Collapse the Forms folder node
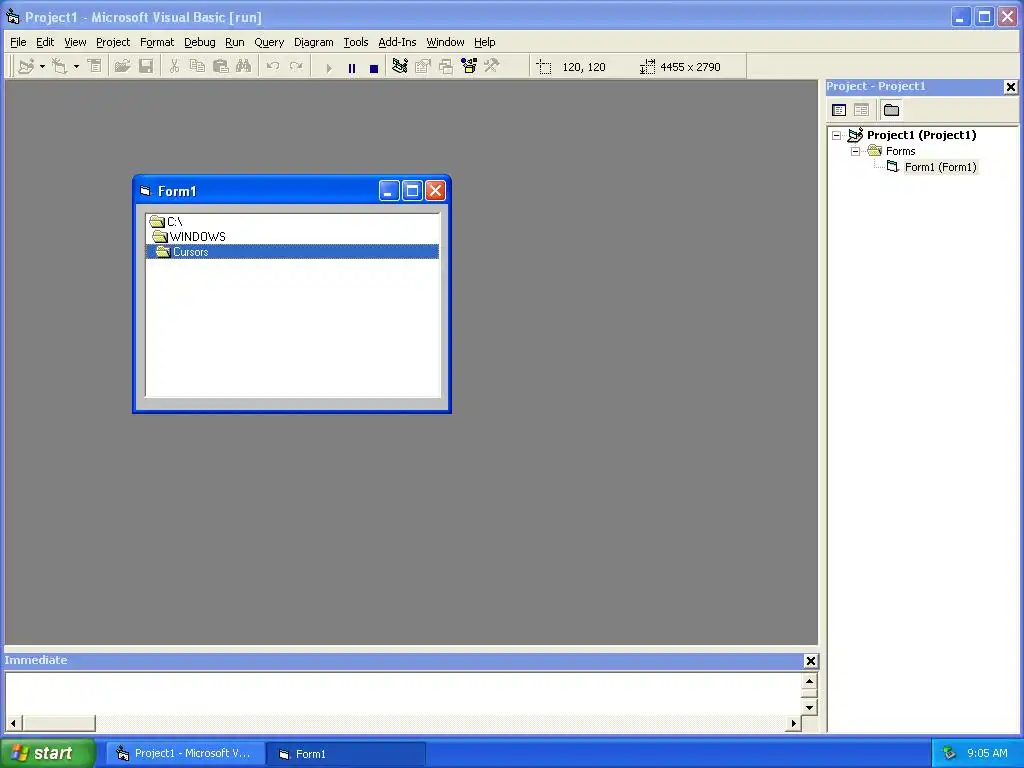Image resolution: width=1024 pixels, height=768 pixels. (x=856, y=152)
